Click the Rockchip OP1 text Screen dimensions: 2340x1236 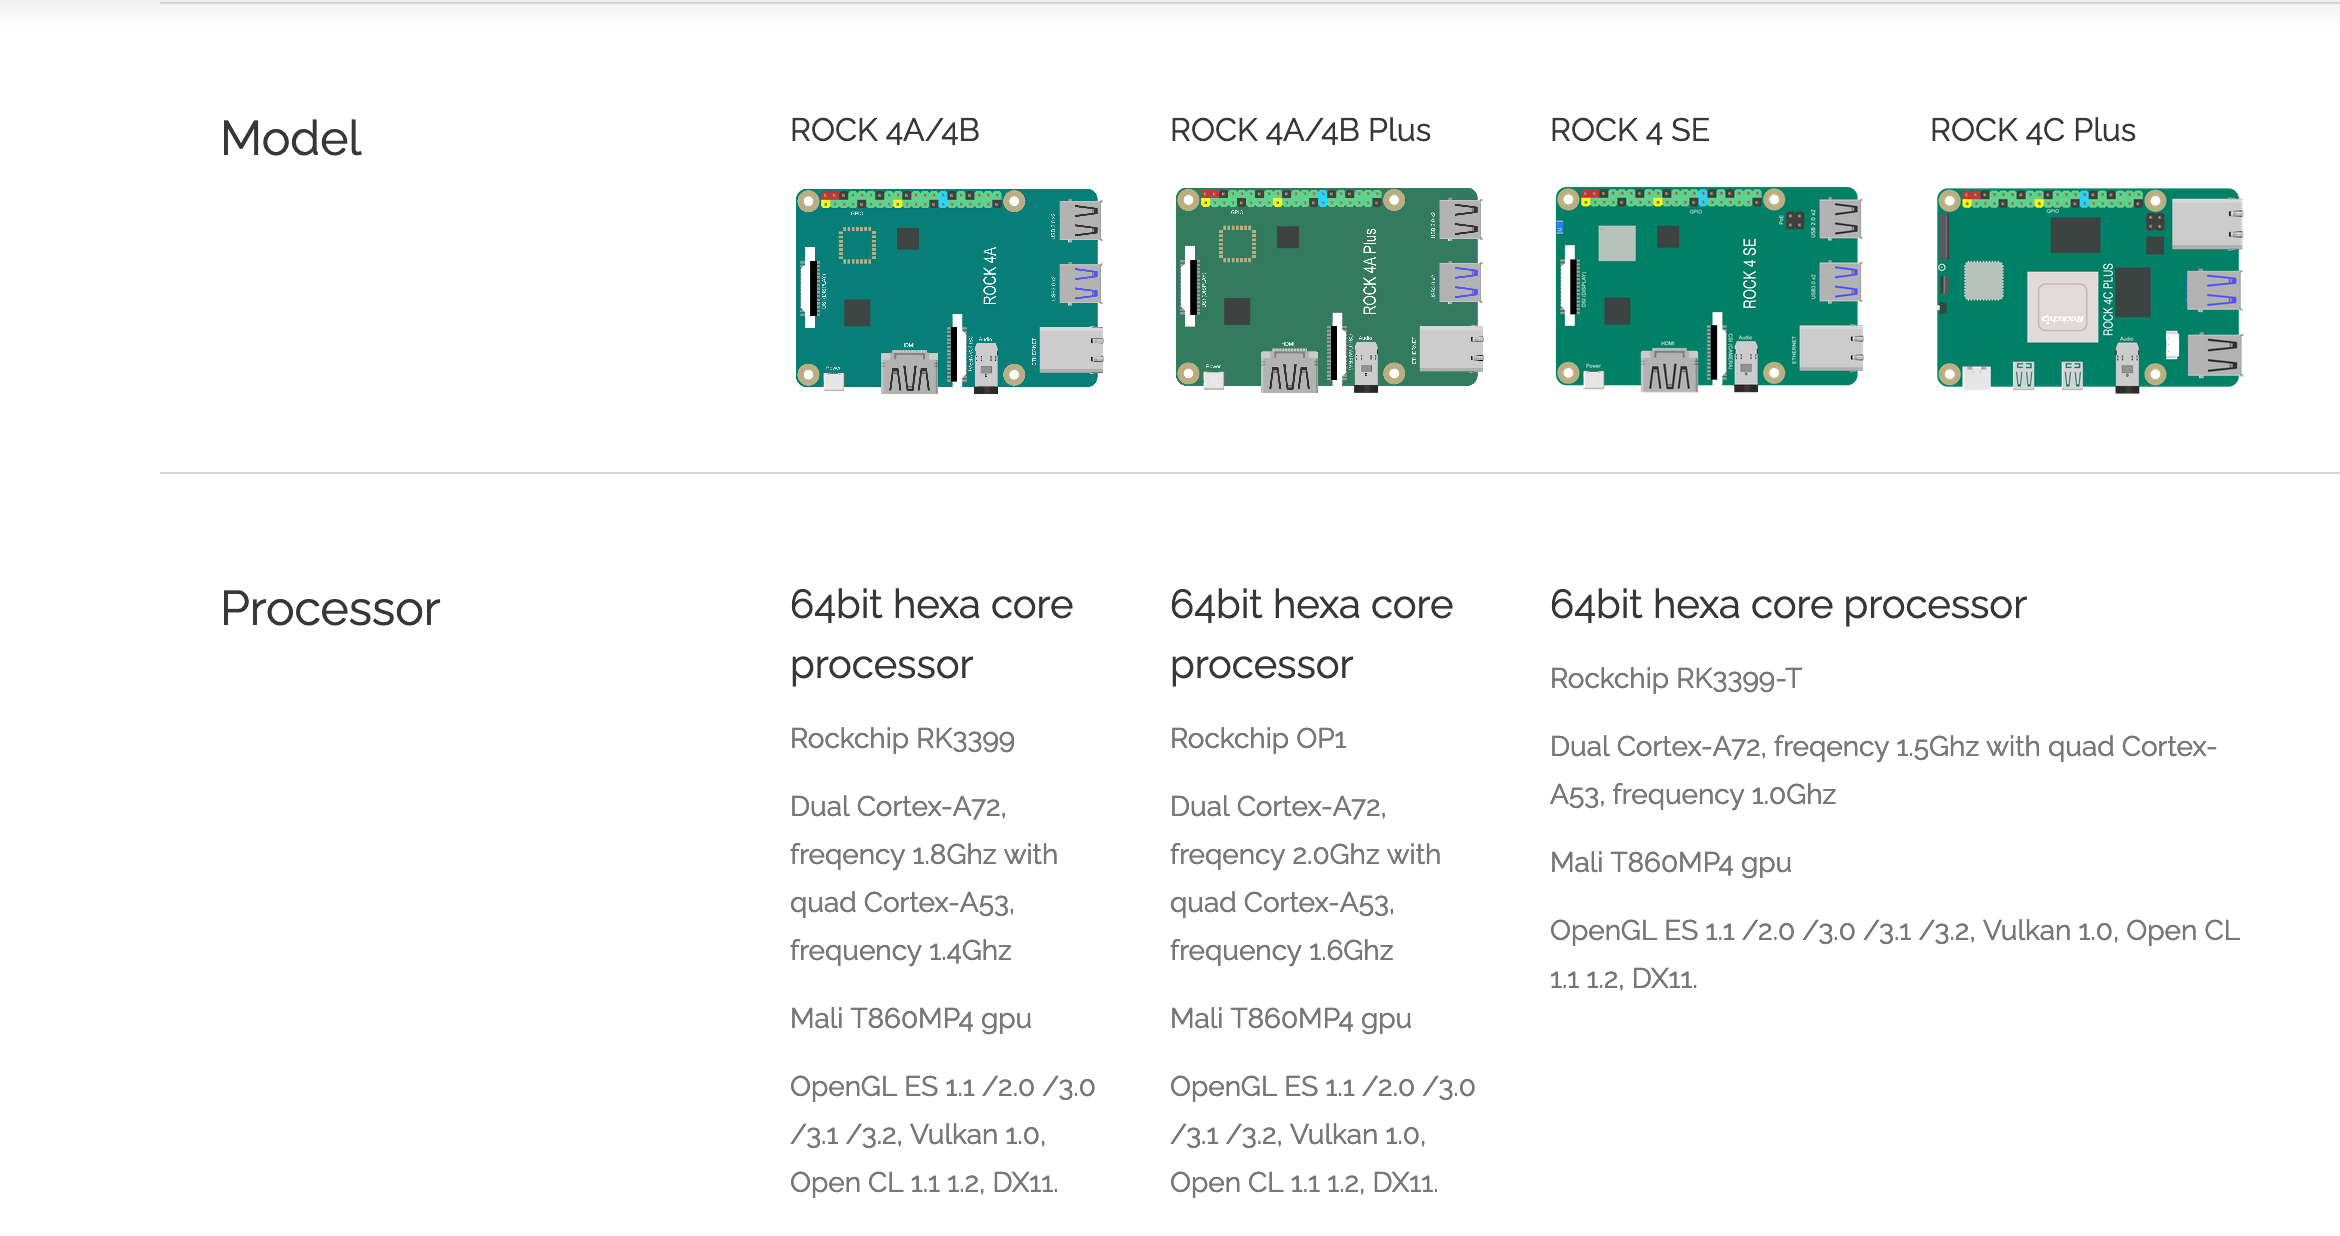(x=1258, y=739)
